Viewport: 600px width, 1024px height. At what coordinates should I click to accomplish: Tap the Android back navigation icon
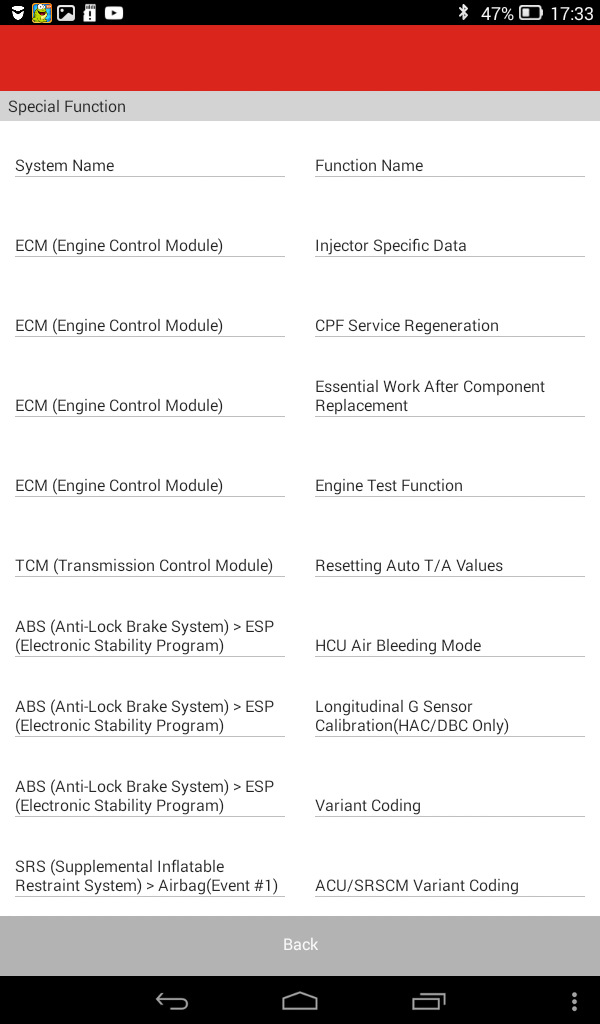[x=172, y=1000]
